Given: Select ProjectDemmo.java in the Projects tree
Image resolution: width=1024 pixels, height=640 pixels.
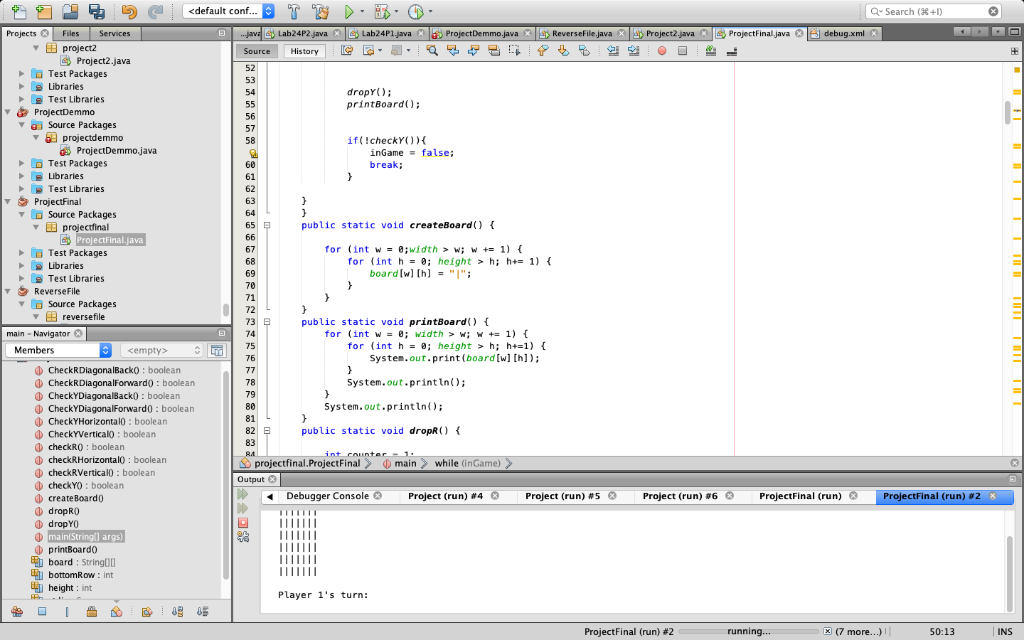Looking at the screenshot, I should pos(116,151).
